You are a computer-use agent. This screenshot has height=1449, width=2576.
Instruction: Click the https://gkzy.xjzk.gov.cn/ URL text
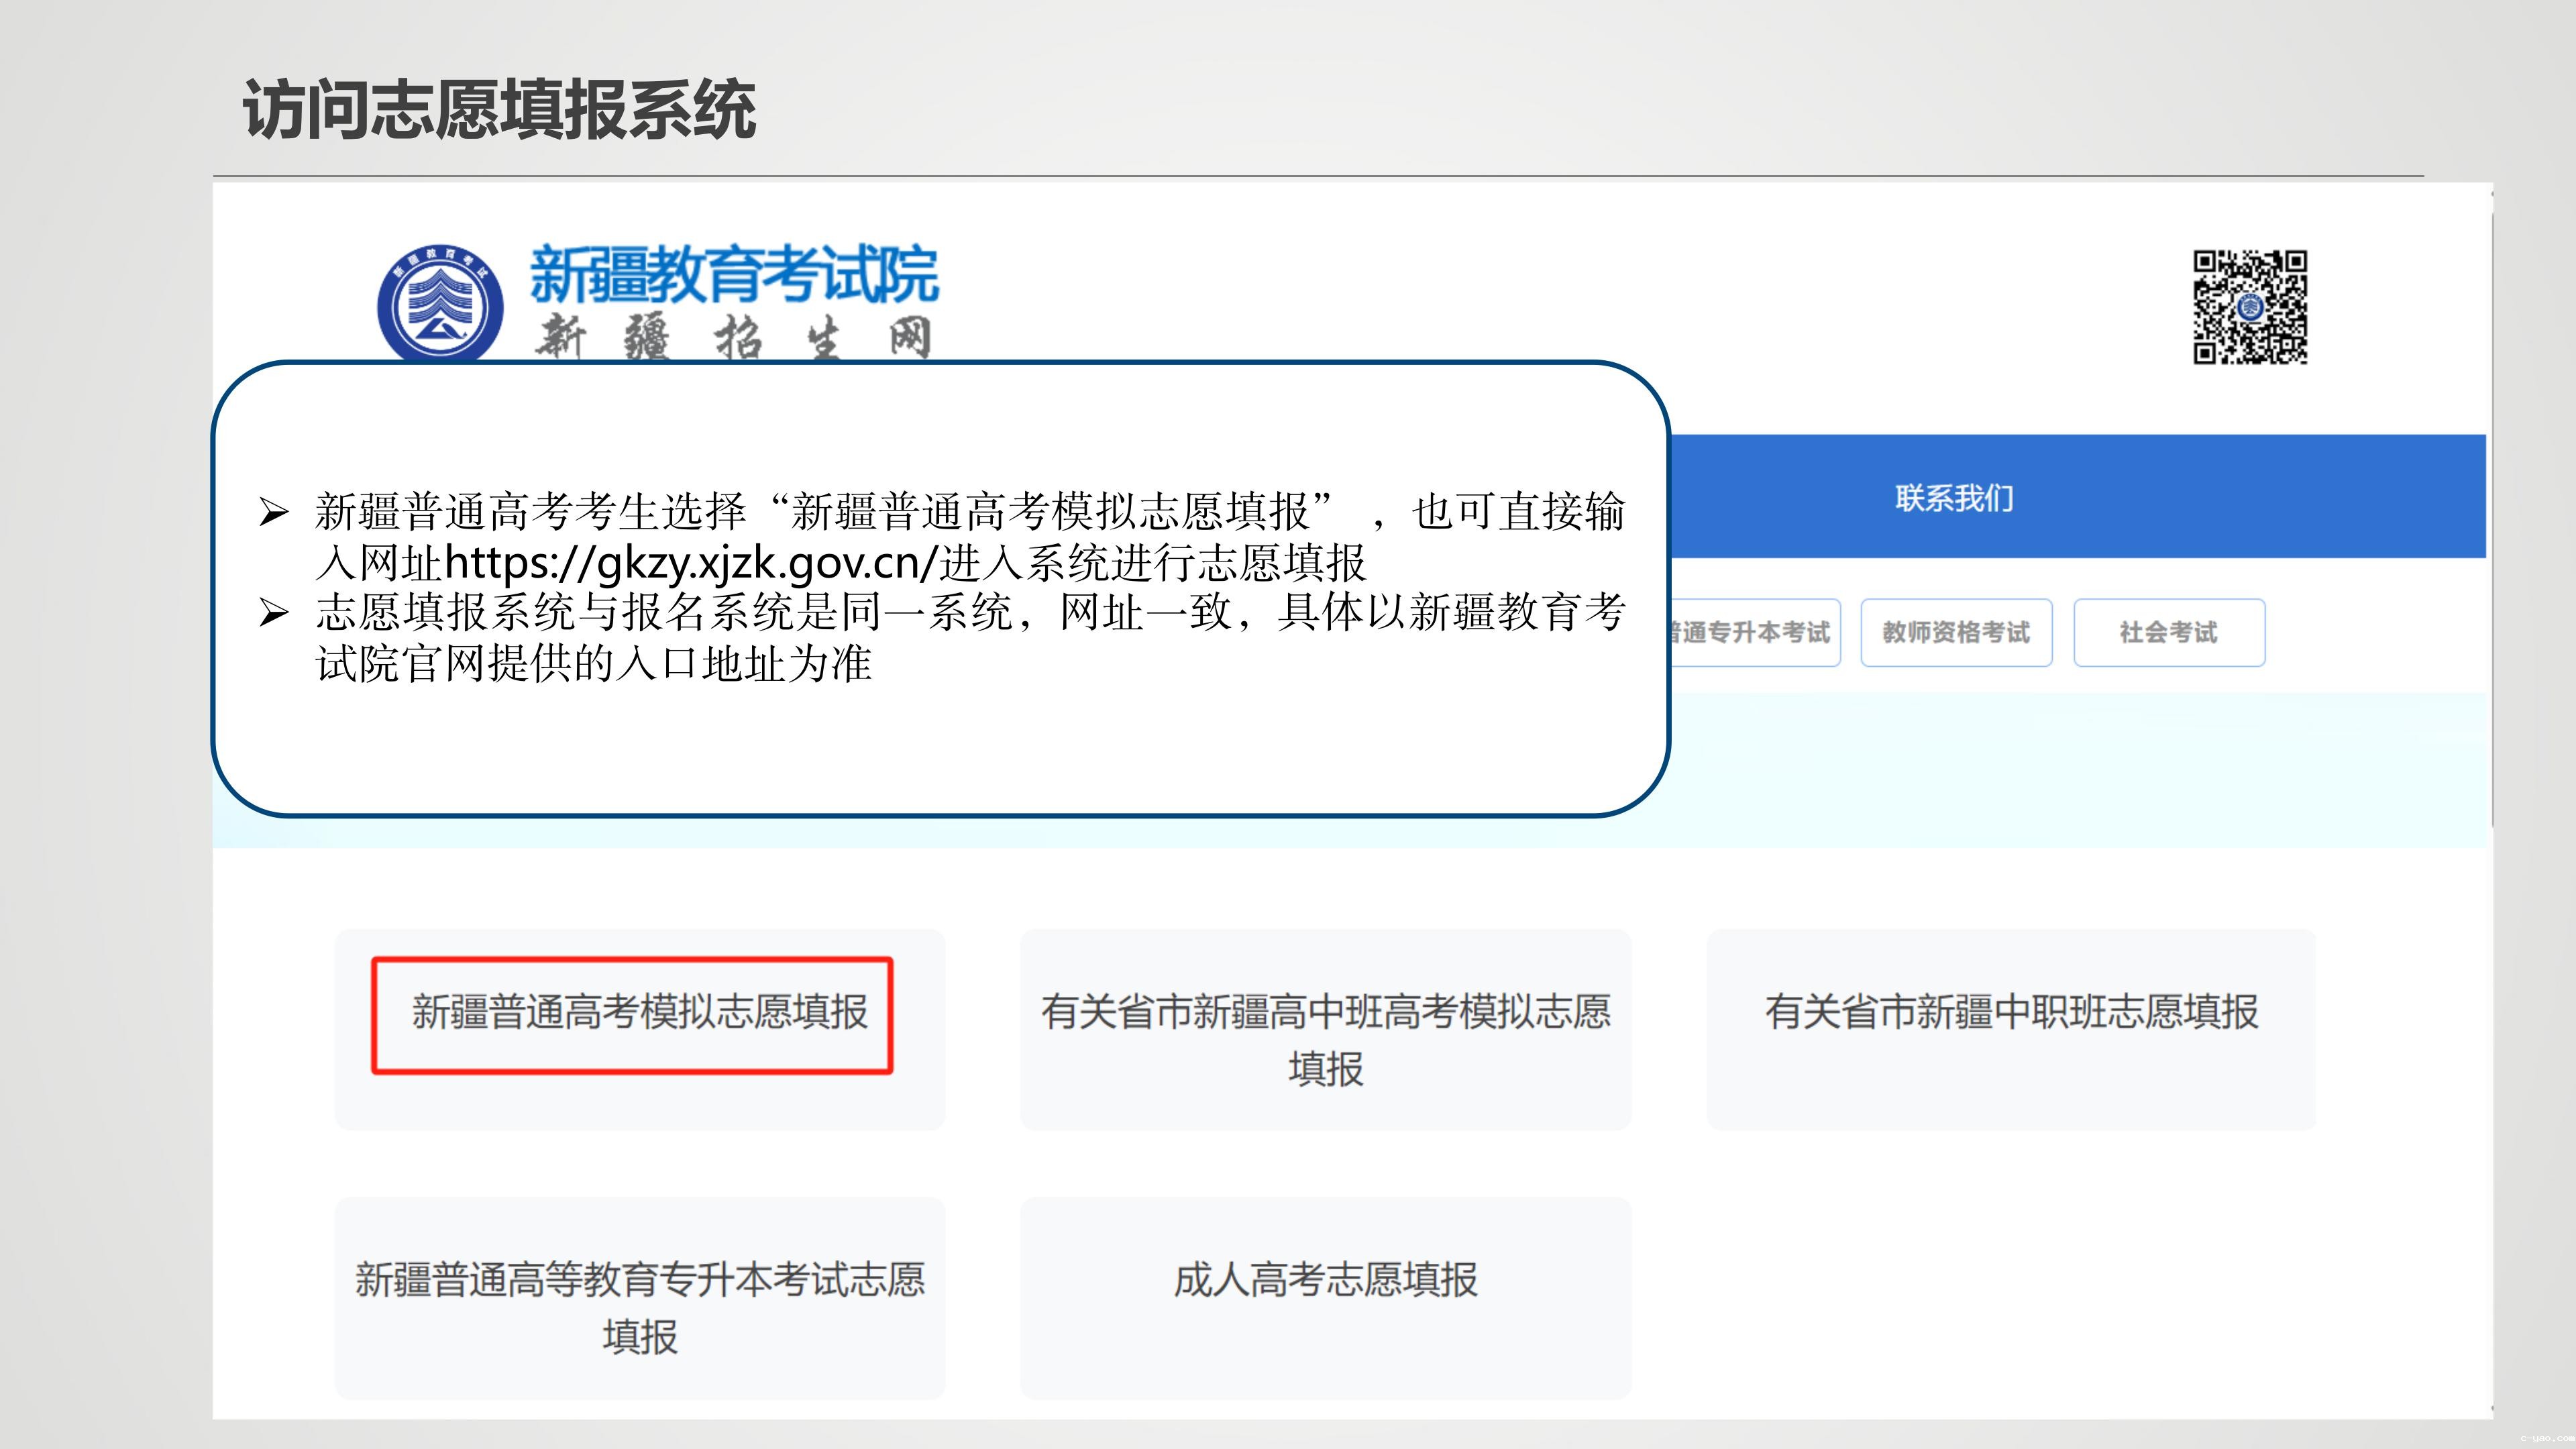click(690, 563)
